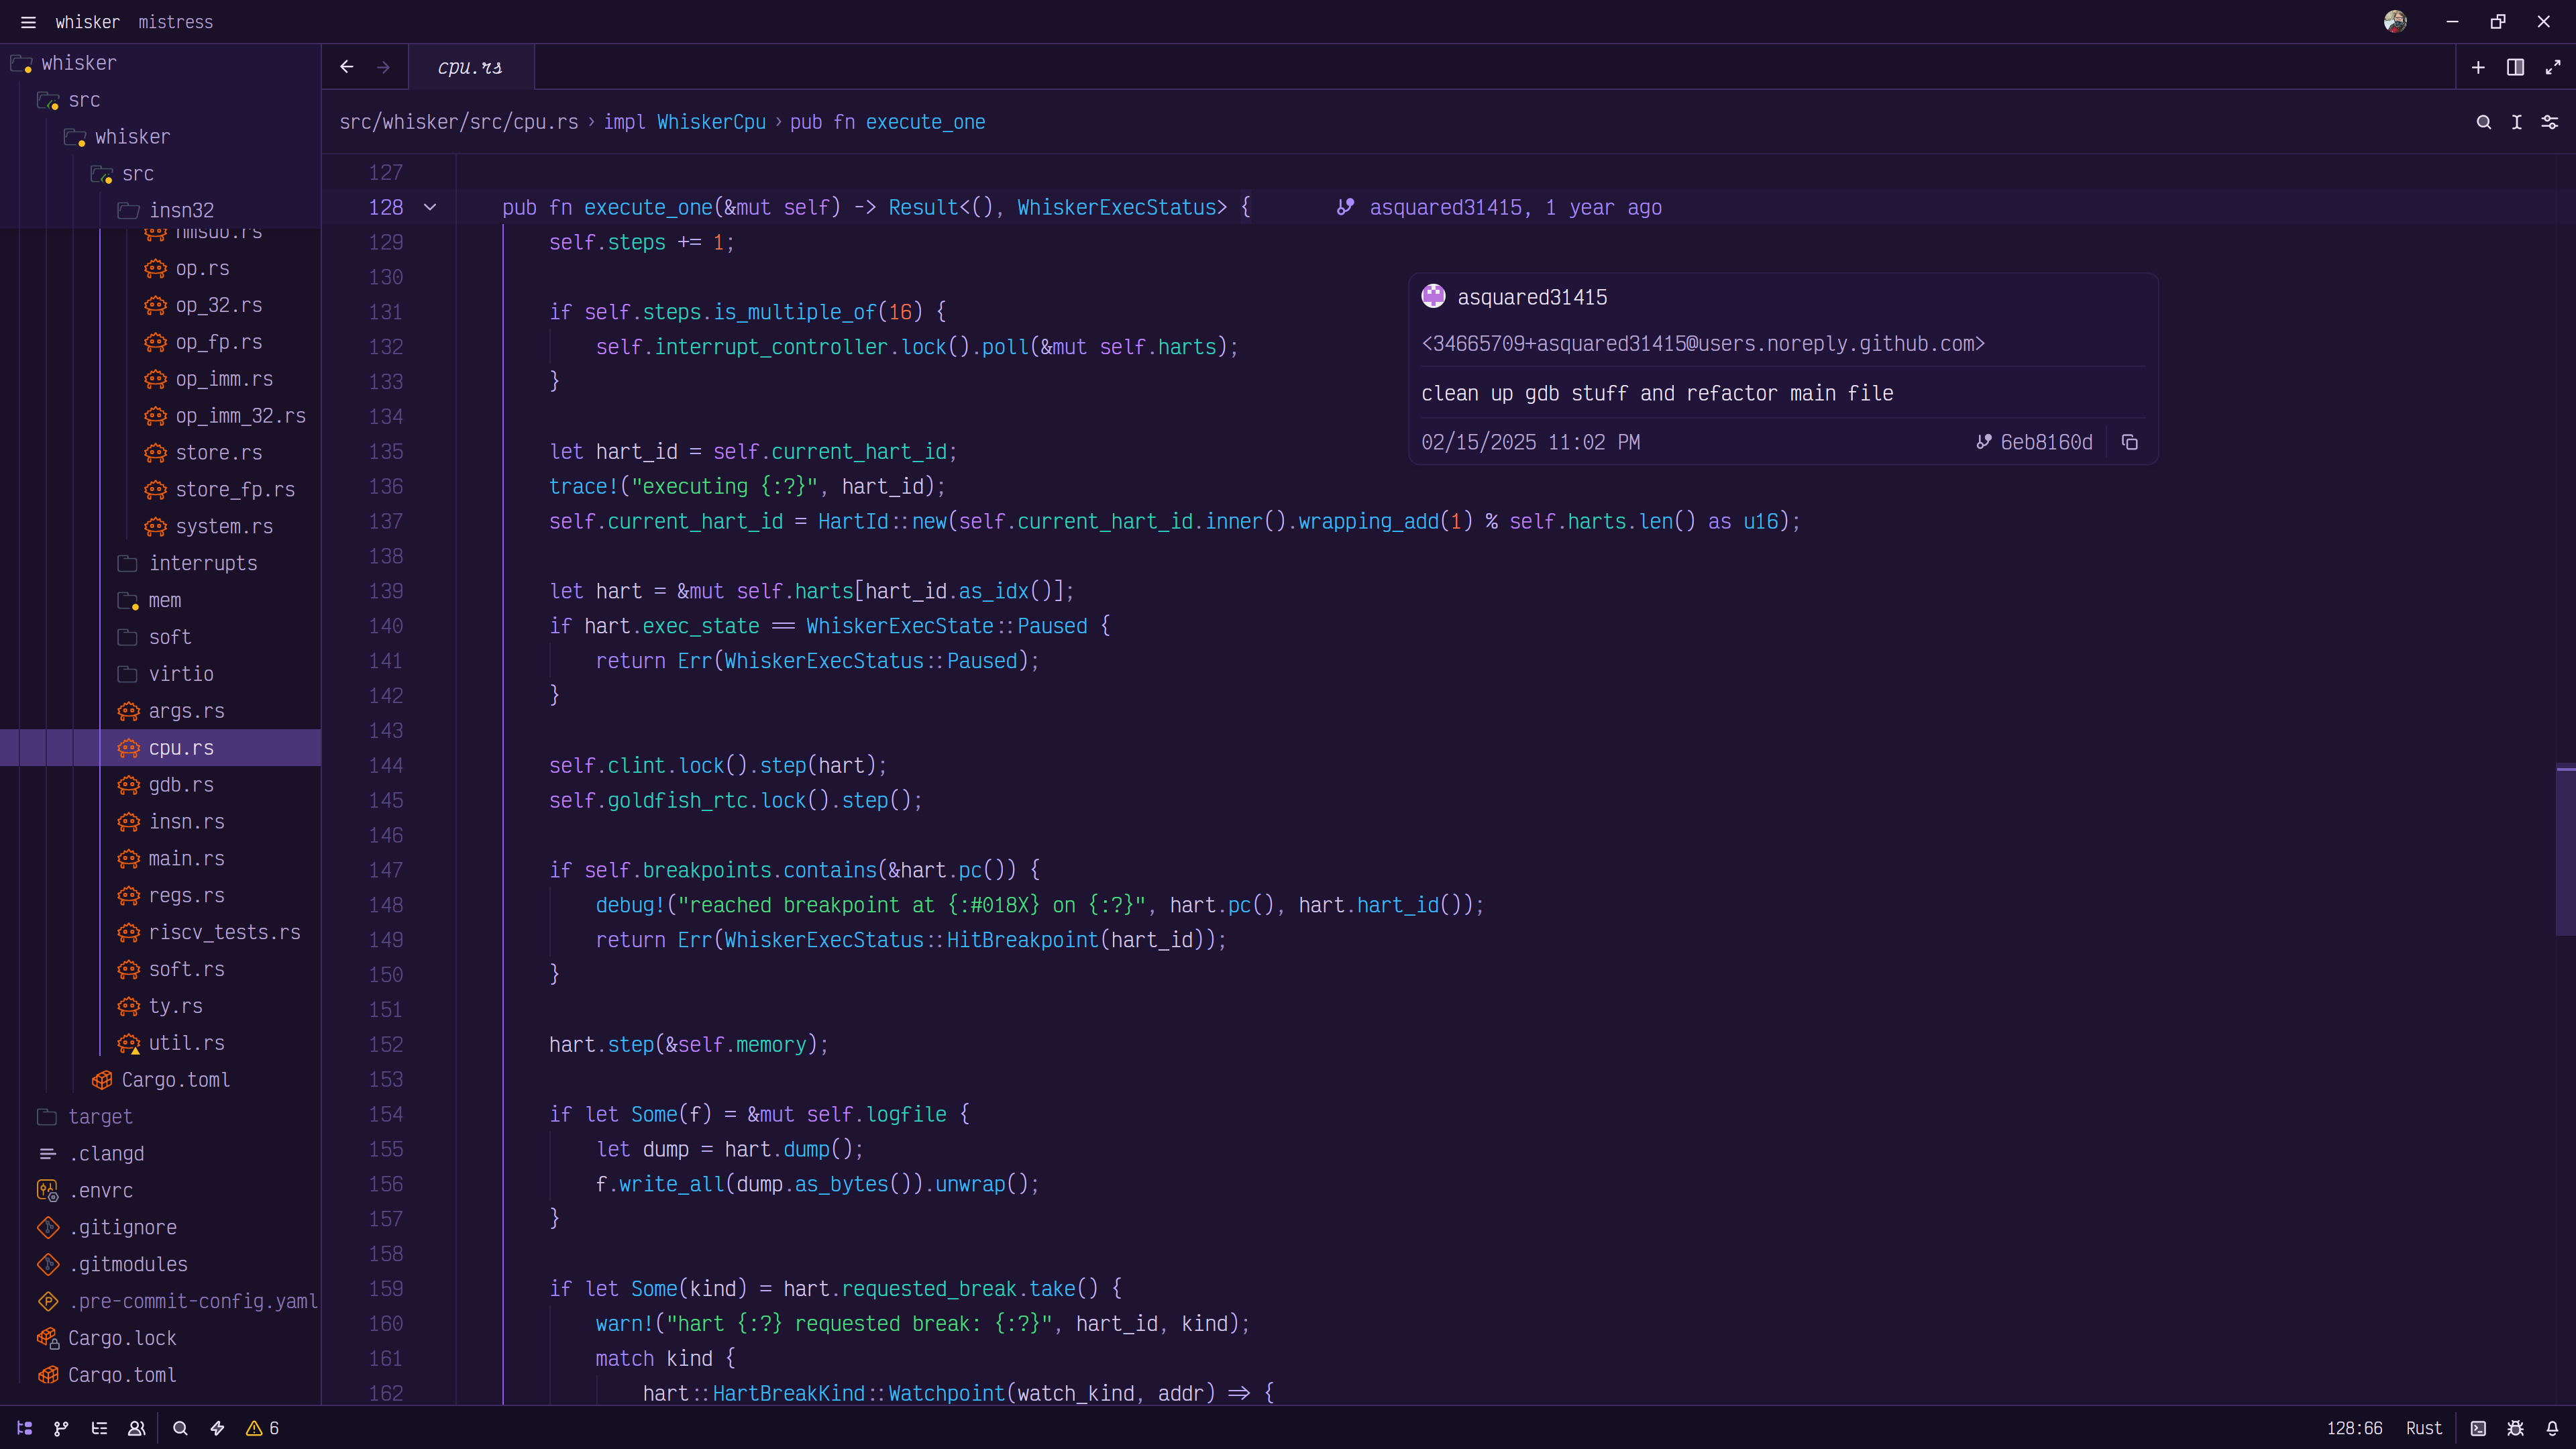The height and width of the screenshot is (1449, 2576).
Task: Expand the soft folder
Action: point(160,637)
